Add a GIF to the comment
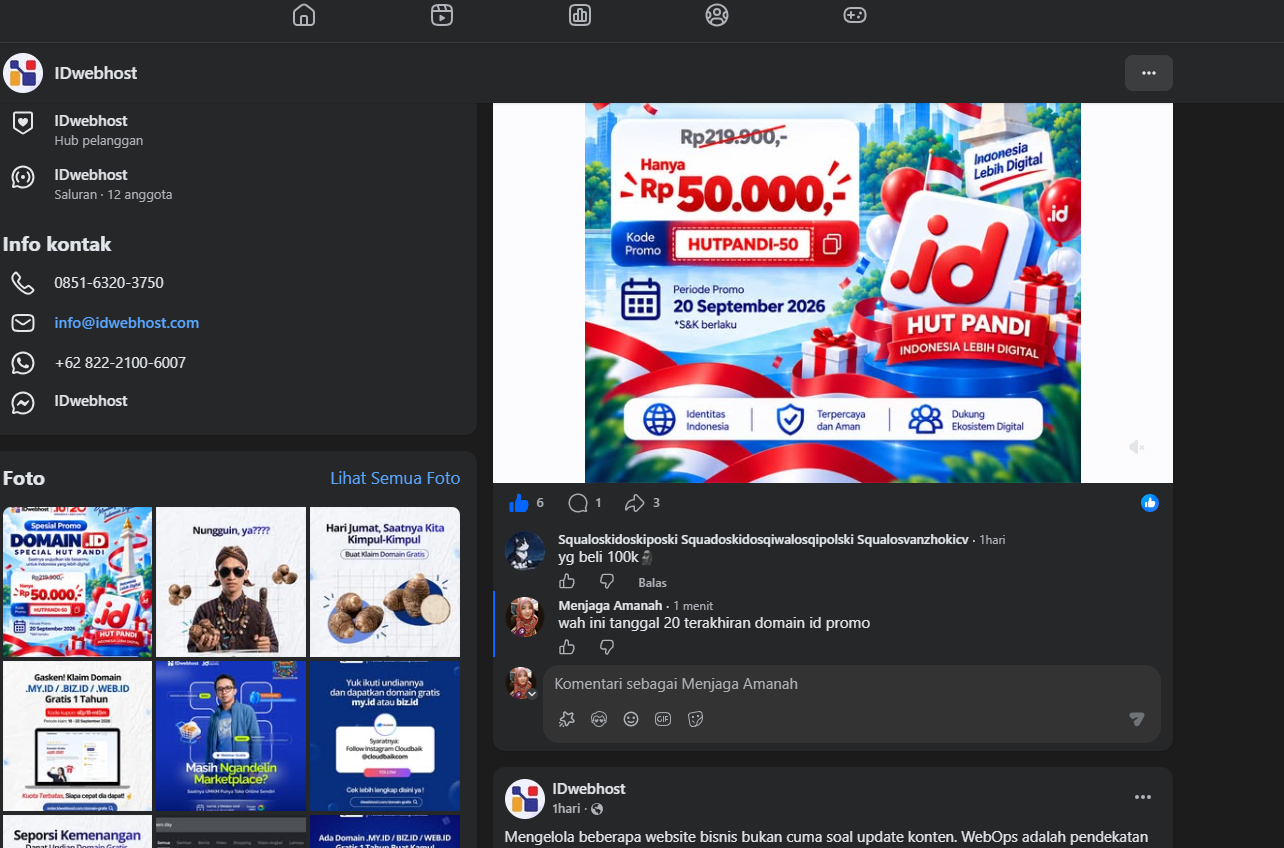Image resolution: width=1284 pixels, height=848 pixels. [x=663, y=719]
